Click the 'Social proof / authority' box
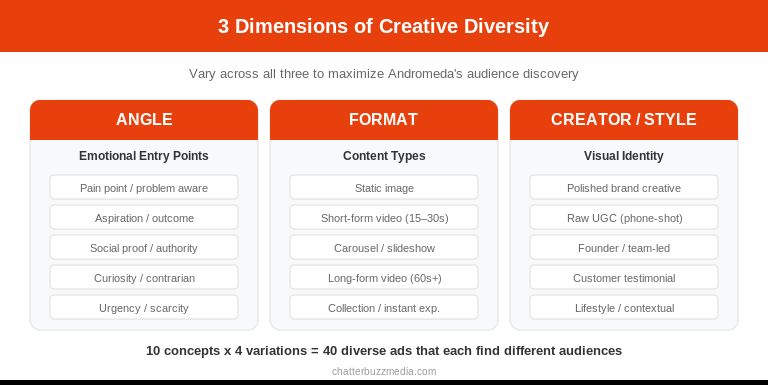The width and height of the screenshot is (768, 385). [144, 248]
